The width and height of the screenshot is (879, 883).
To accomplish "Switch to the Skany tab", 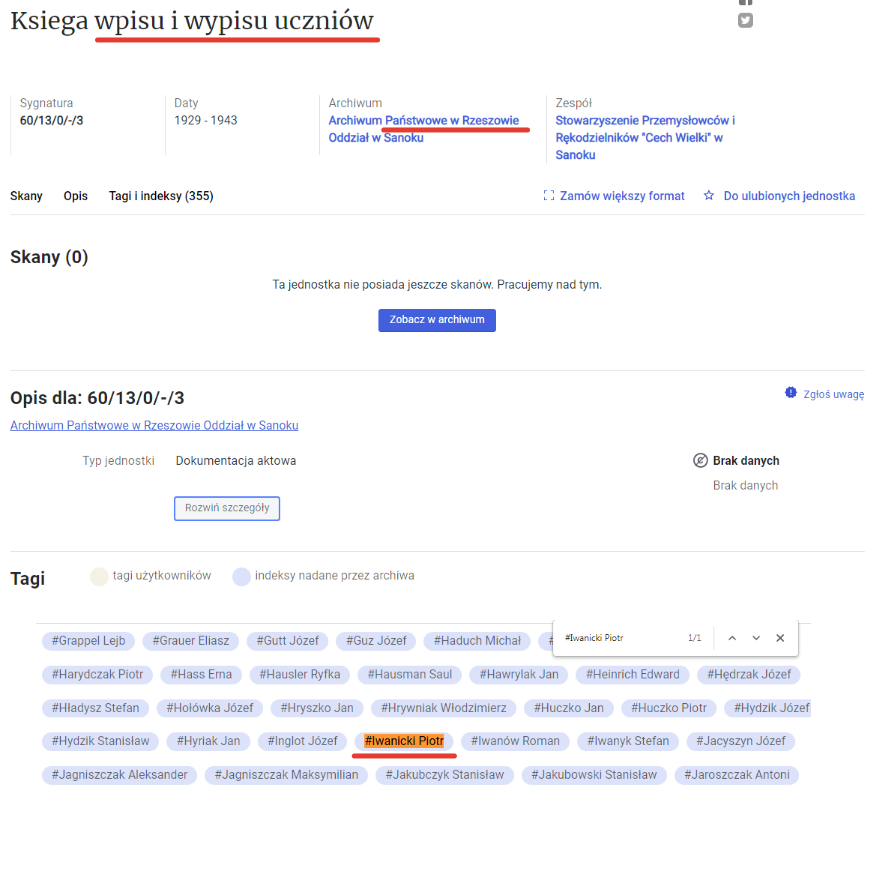I will pyautogui.click(x=26, y=196).
